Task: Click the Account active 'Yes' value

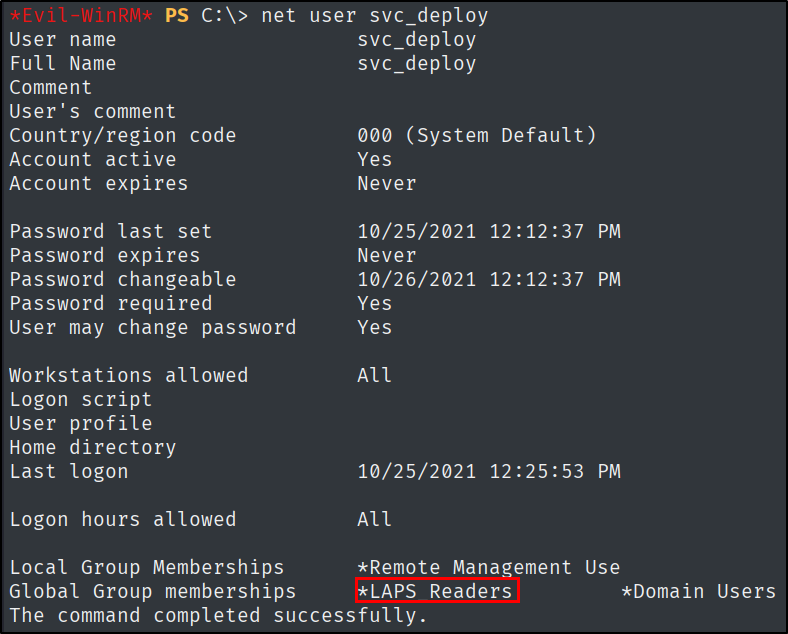Action: coord(374,160)
